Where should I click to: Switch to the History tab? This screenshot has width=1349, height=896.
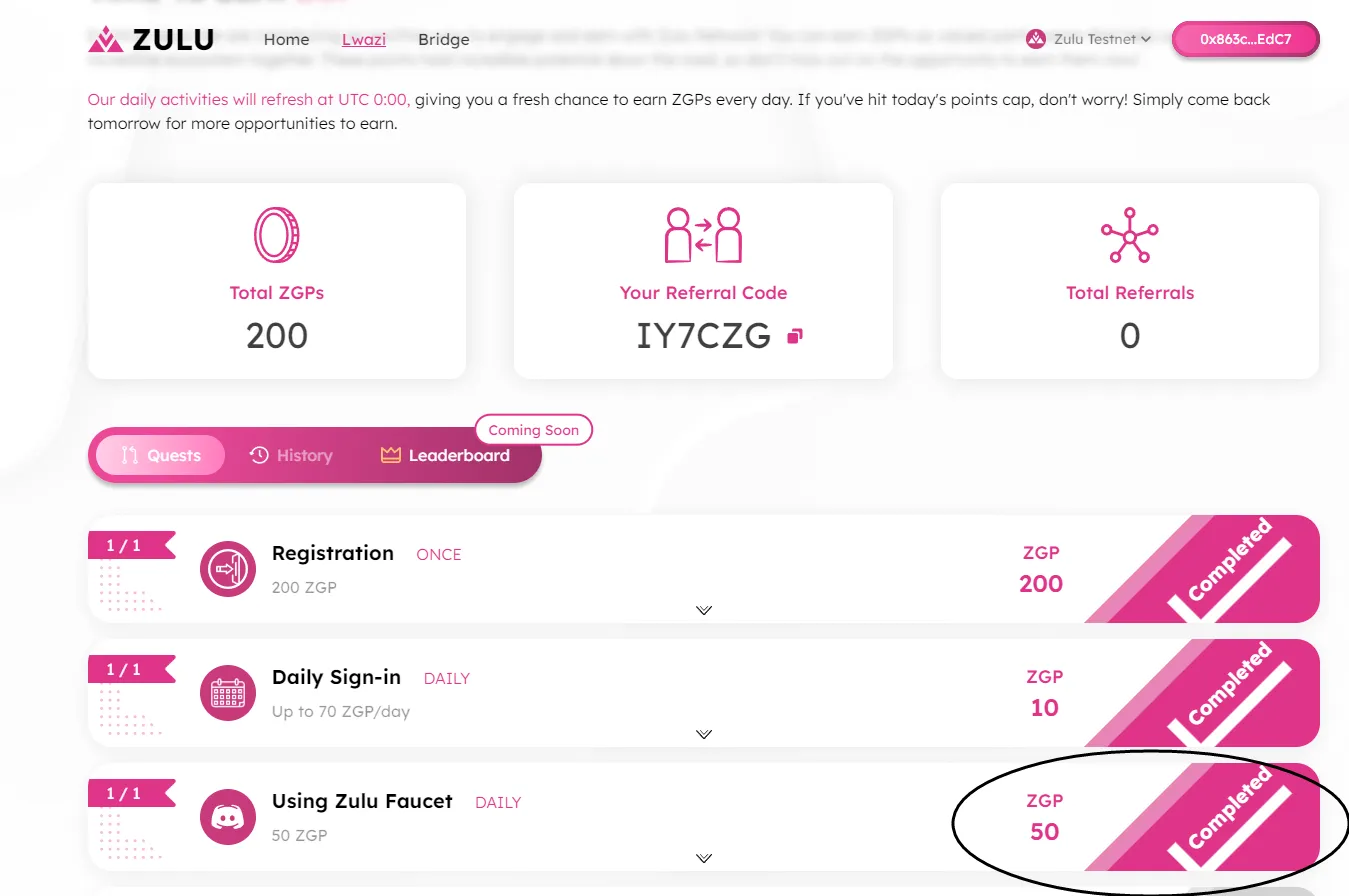[x=291, y=456]
